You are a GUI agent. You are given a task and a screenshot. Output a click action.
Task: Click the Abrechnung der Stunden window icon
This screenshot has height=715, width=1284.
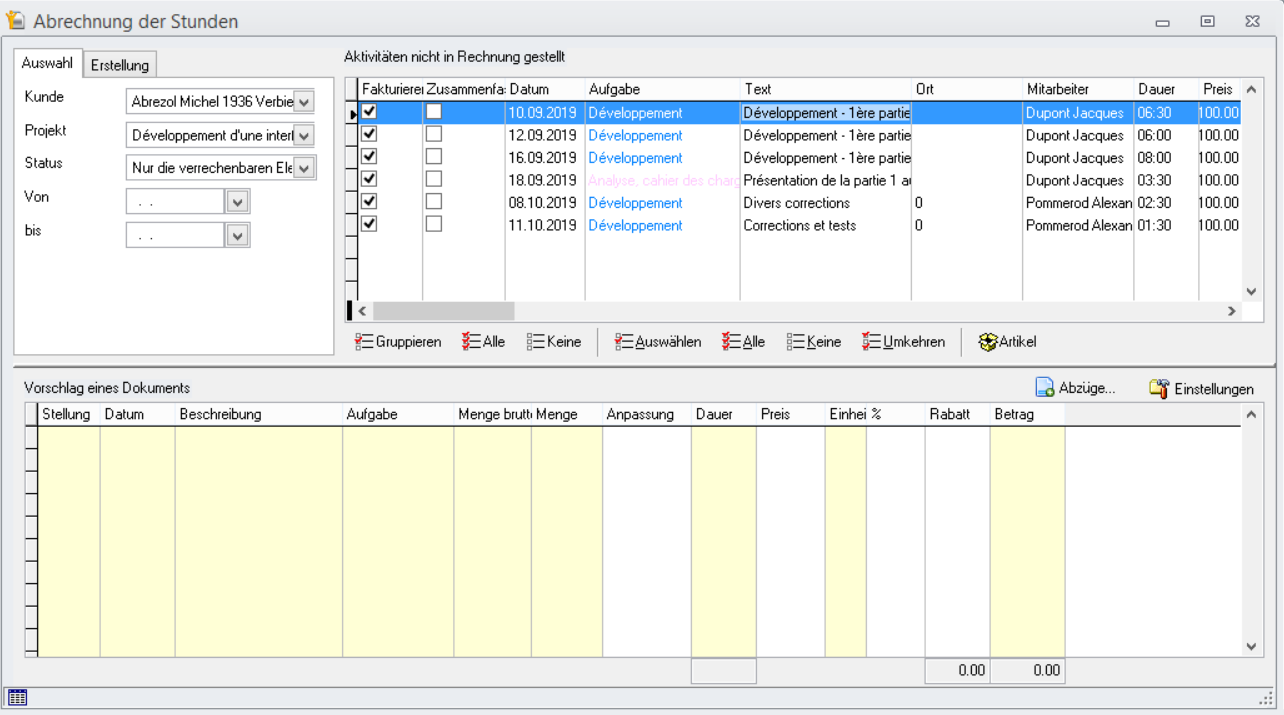15,21
